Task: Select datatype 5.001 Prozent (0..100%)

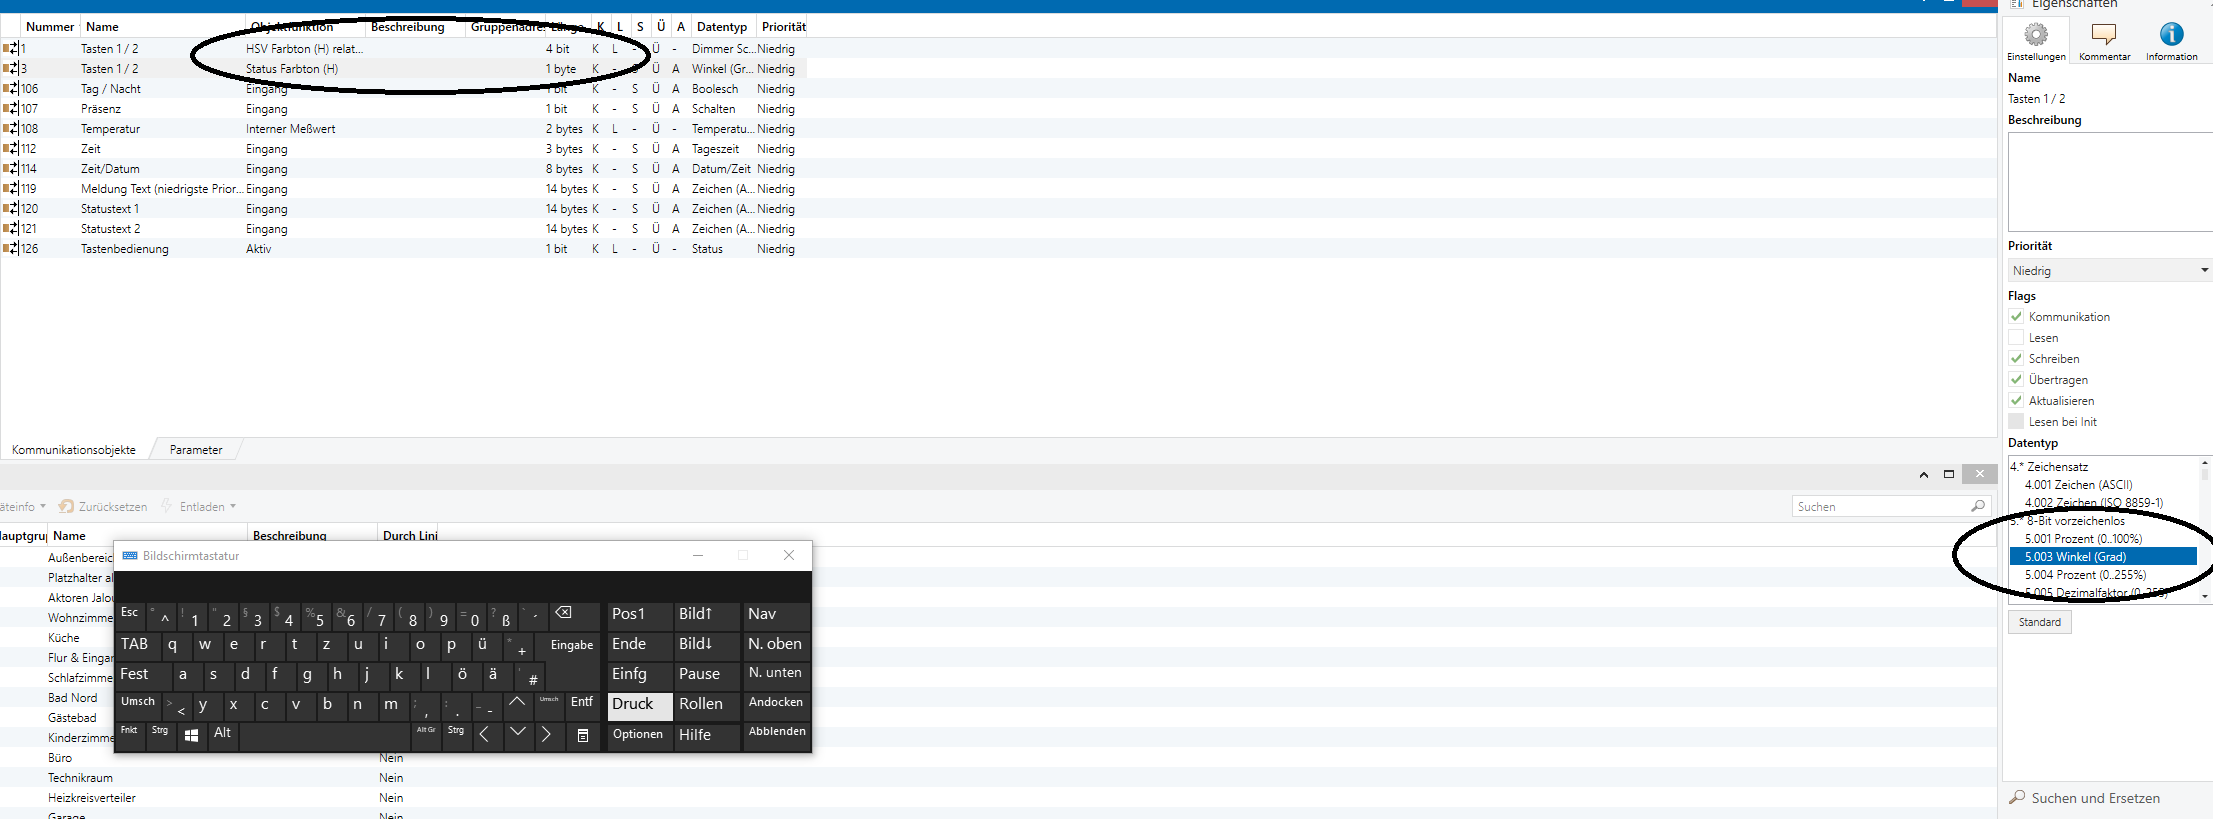Action: click(x=2083, y=539)
